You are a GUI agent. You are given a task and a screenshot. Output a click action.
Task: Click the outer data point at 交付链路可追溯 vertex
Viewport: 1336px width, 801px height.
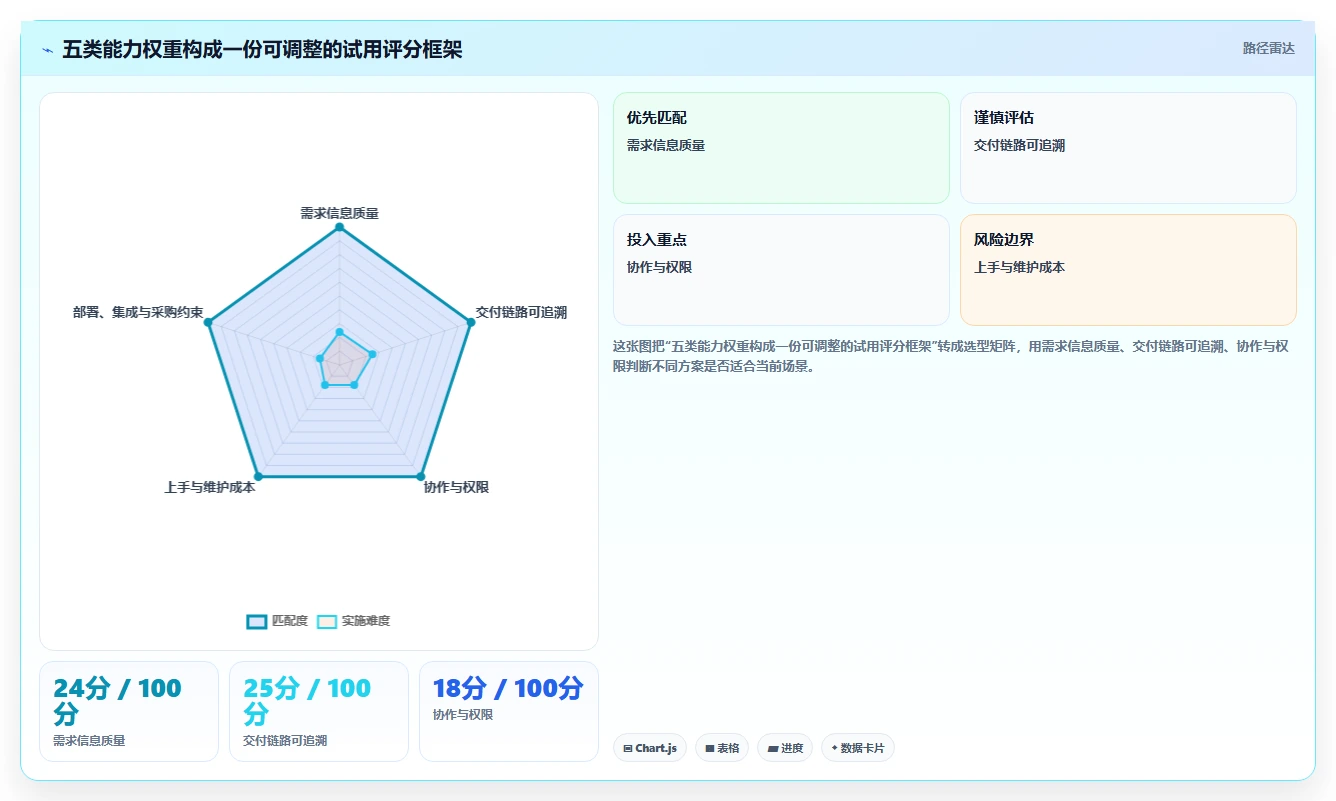(x=470, y=322)
